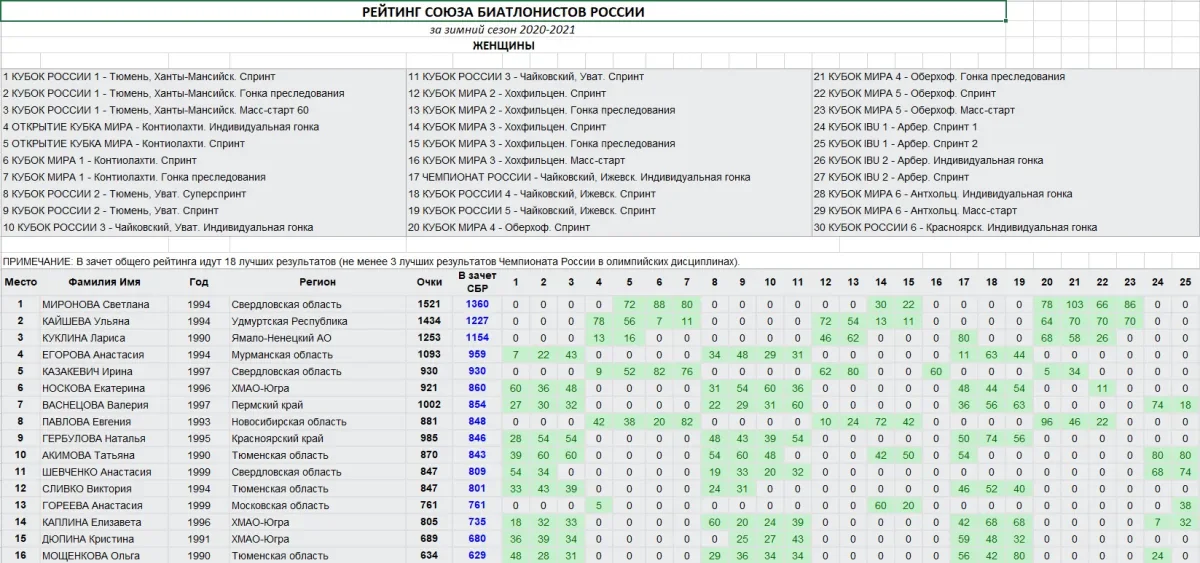The height and width of the screenshot is (563, 1200).
Task: Click the blue СБР value 959
Action: 477,355
